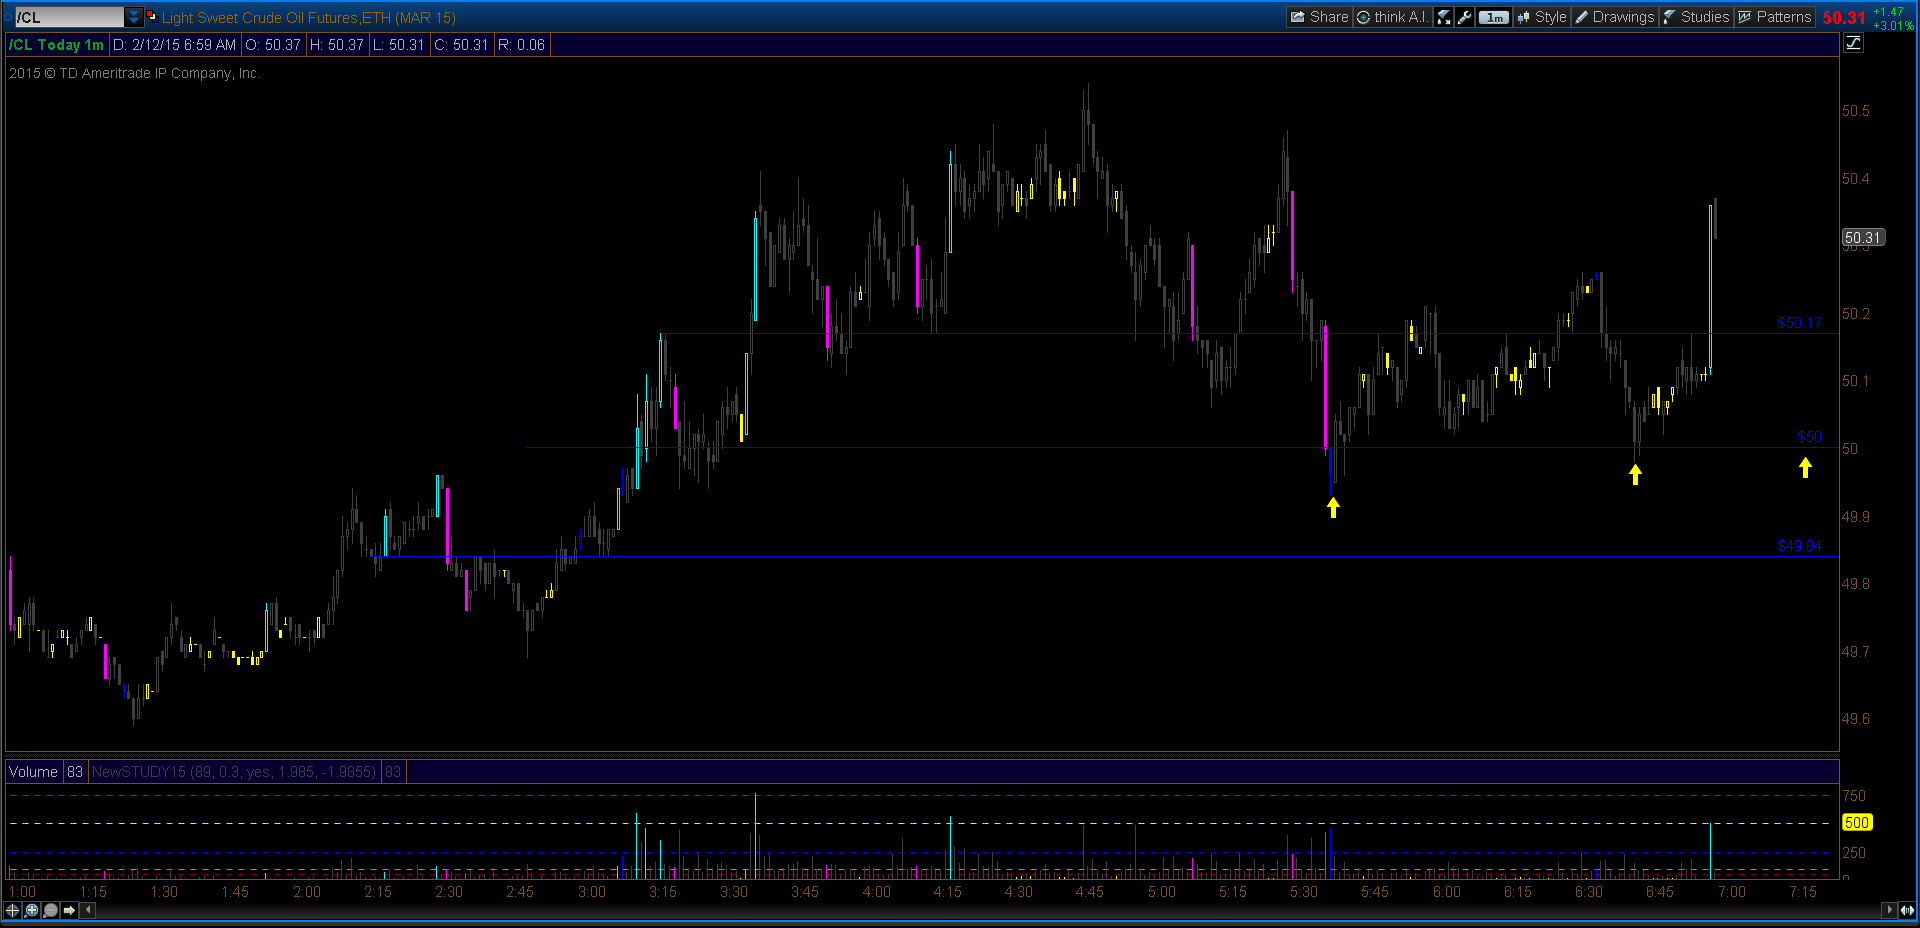1920x928 pixels.
Task: Click the green right arrow icon
Action: click(69, 910)
